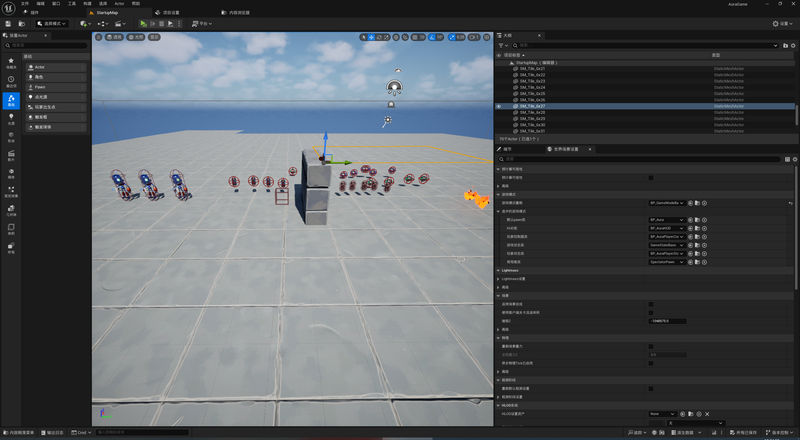Open the HUD class BP_AuraHUD dropdown

pyautogui.click(x=666, y=228)
